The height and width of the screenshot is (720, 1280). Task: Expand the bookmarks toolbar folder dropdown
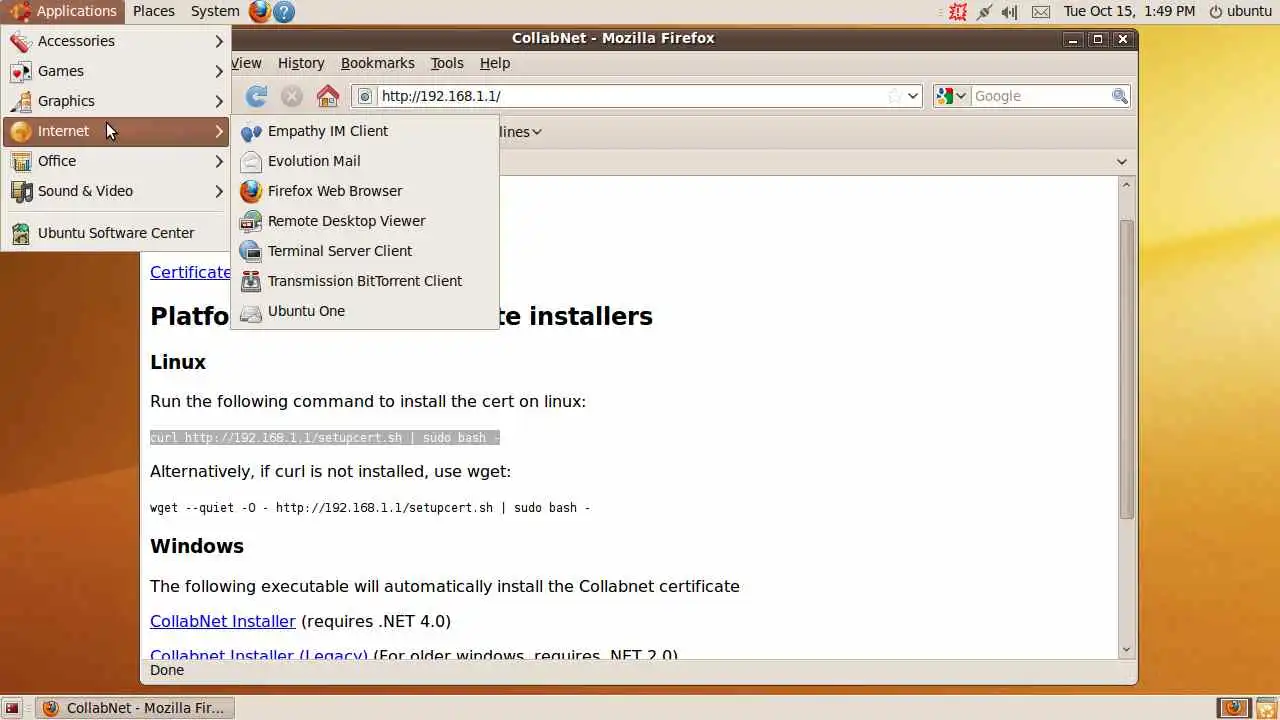pyautogui.click(x=537, y=132)
